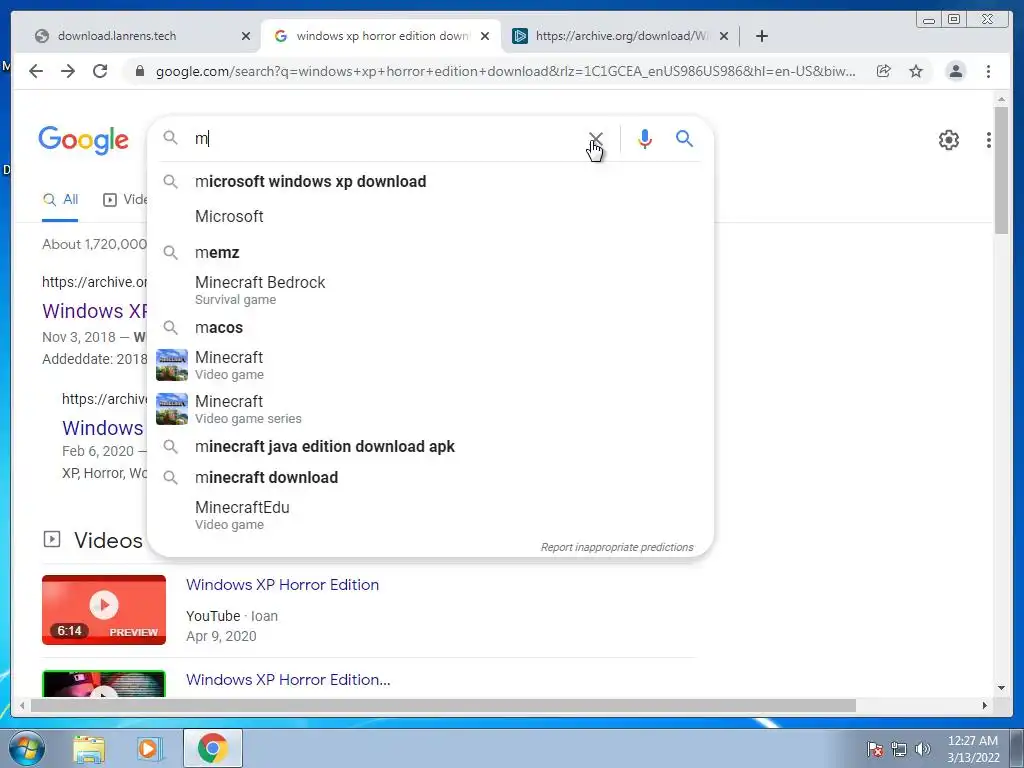Open the second video thumbnail
Image resolution: width=1024 pixels, height=768 pixels.
coord(104,683)
